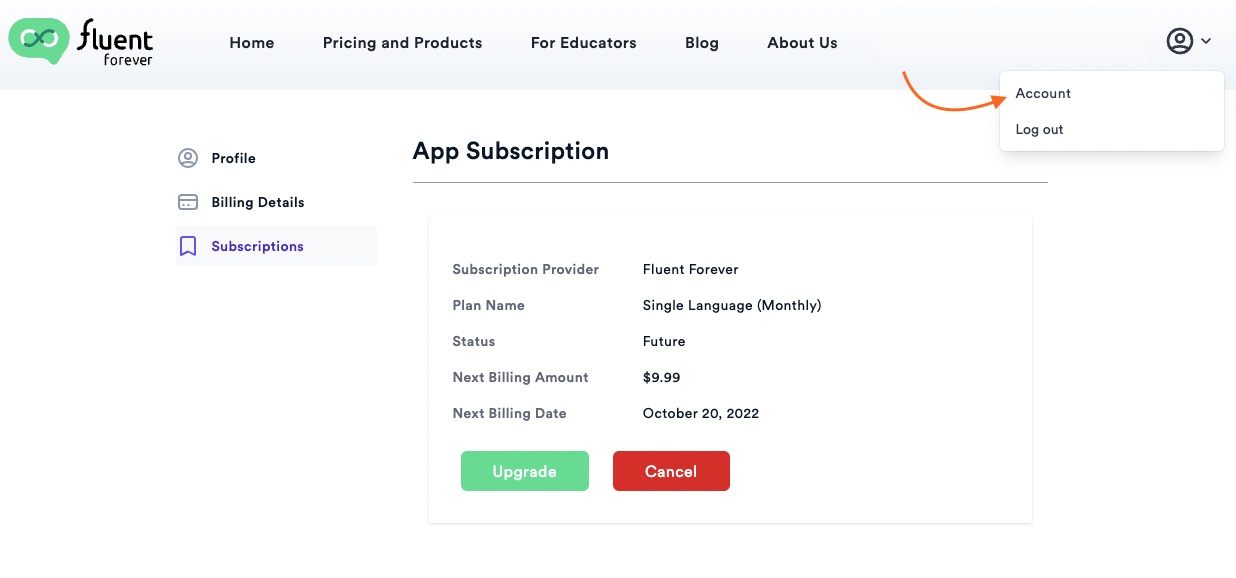Image resolution: width=1236 pixels, height=578 pixels.
Task: Open the user account avatar icon
Action: [x=1180, y=41]
